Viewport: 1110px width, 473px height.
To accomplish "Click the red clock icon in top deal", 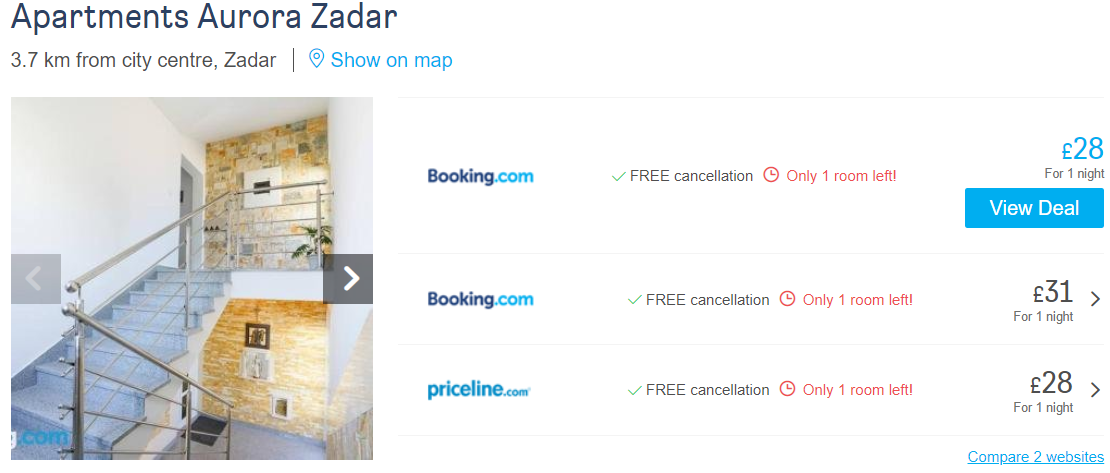I will tap(771, 175).
